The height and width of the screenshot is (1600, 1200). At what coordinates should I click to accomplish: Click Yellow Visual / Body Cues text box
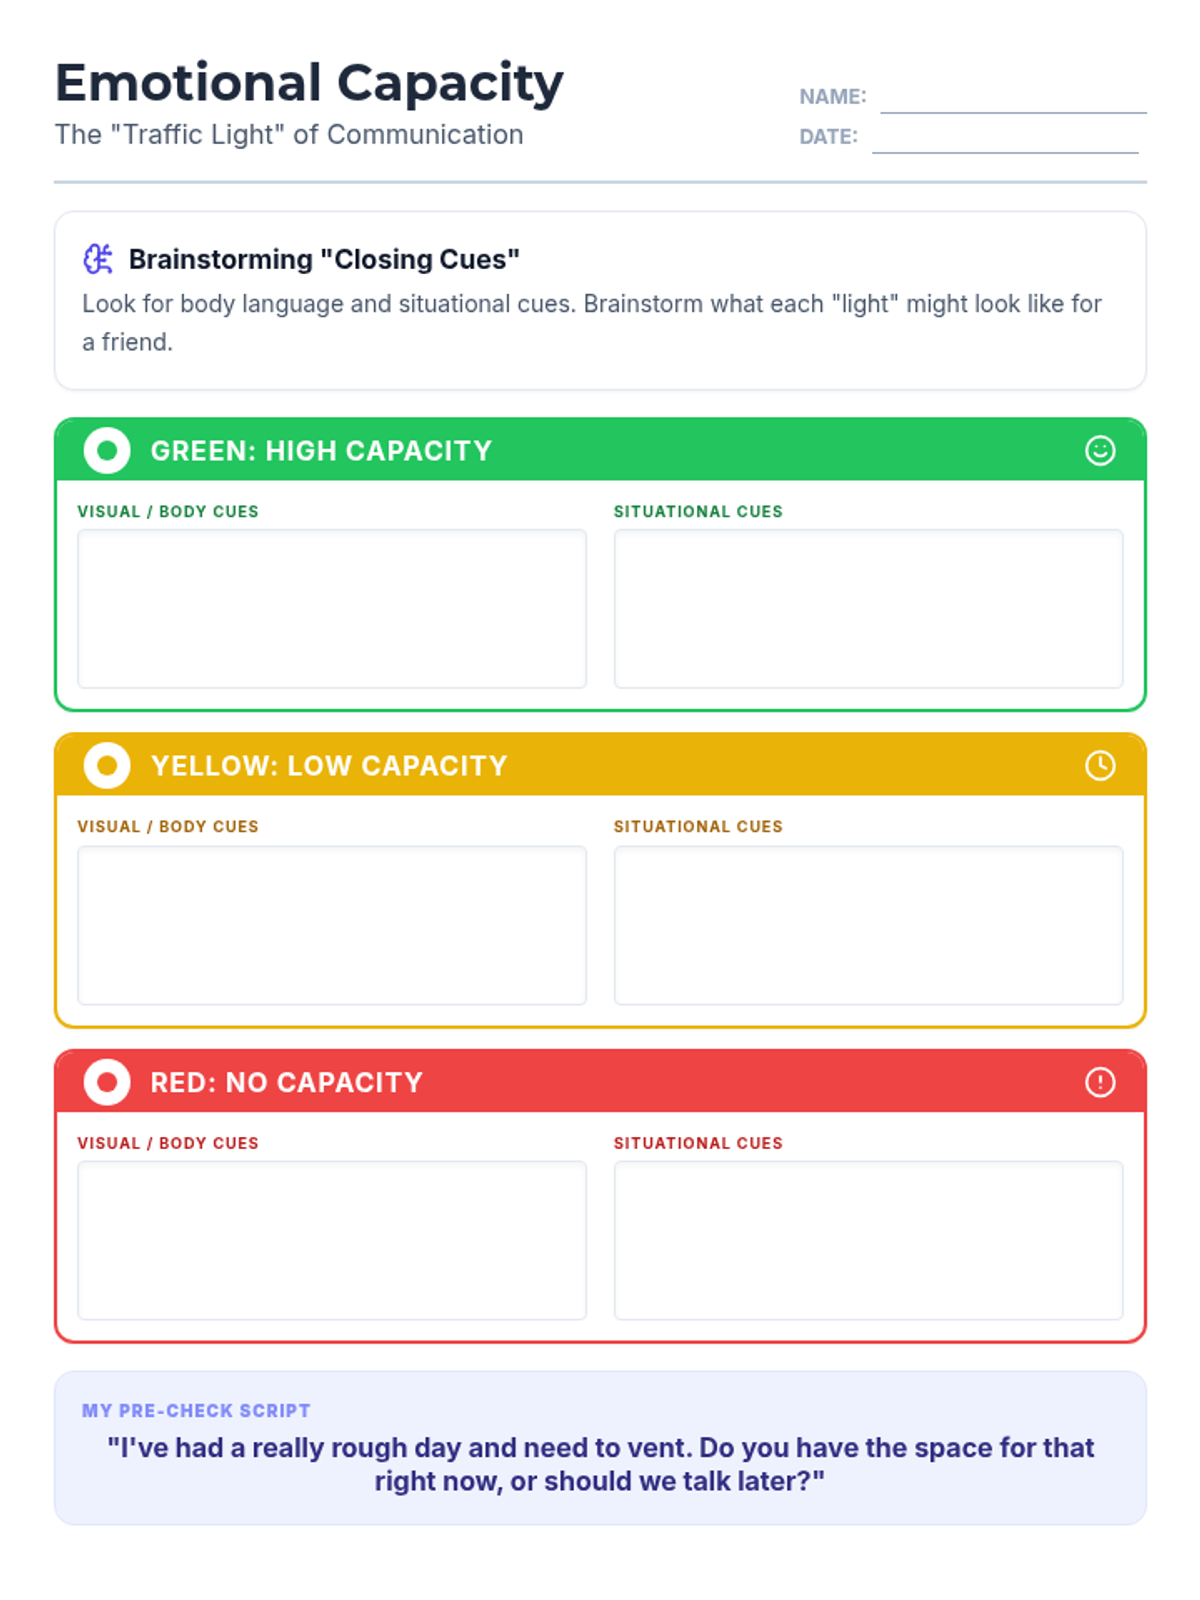tap(332, 925)
